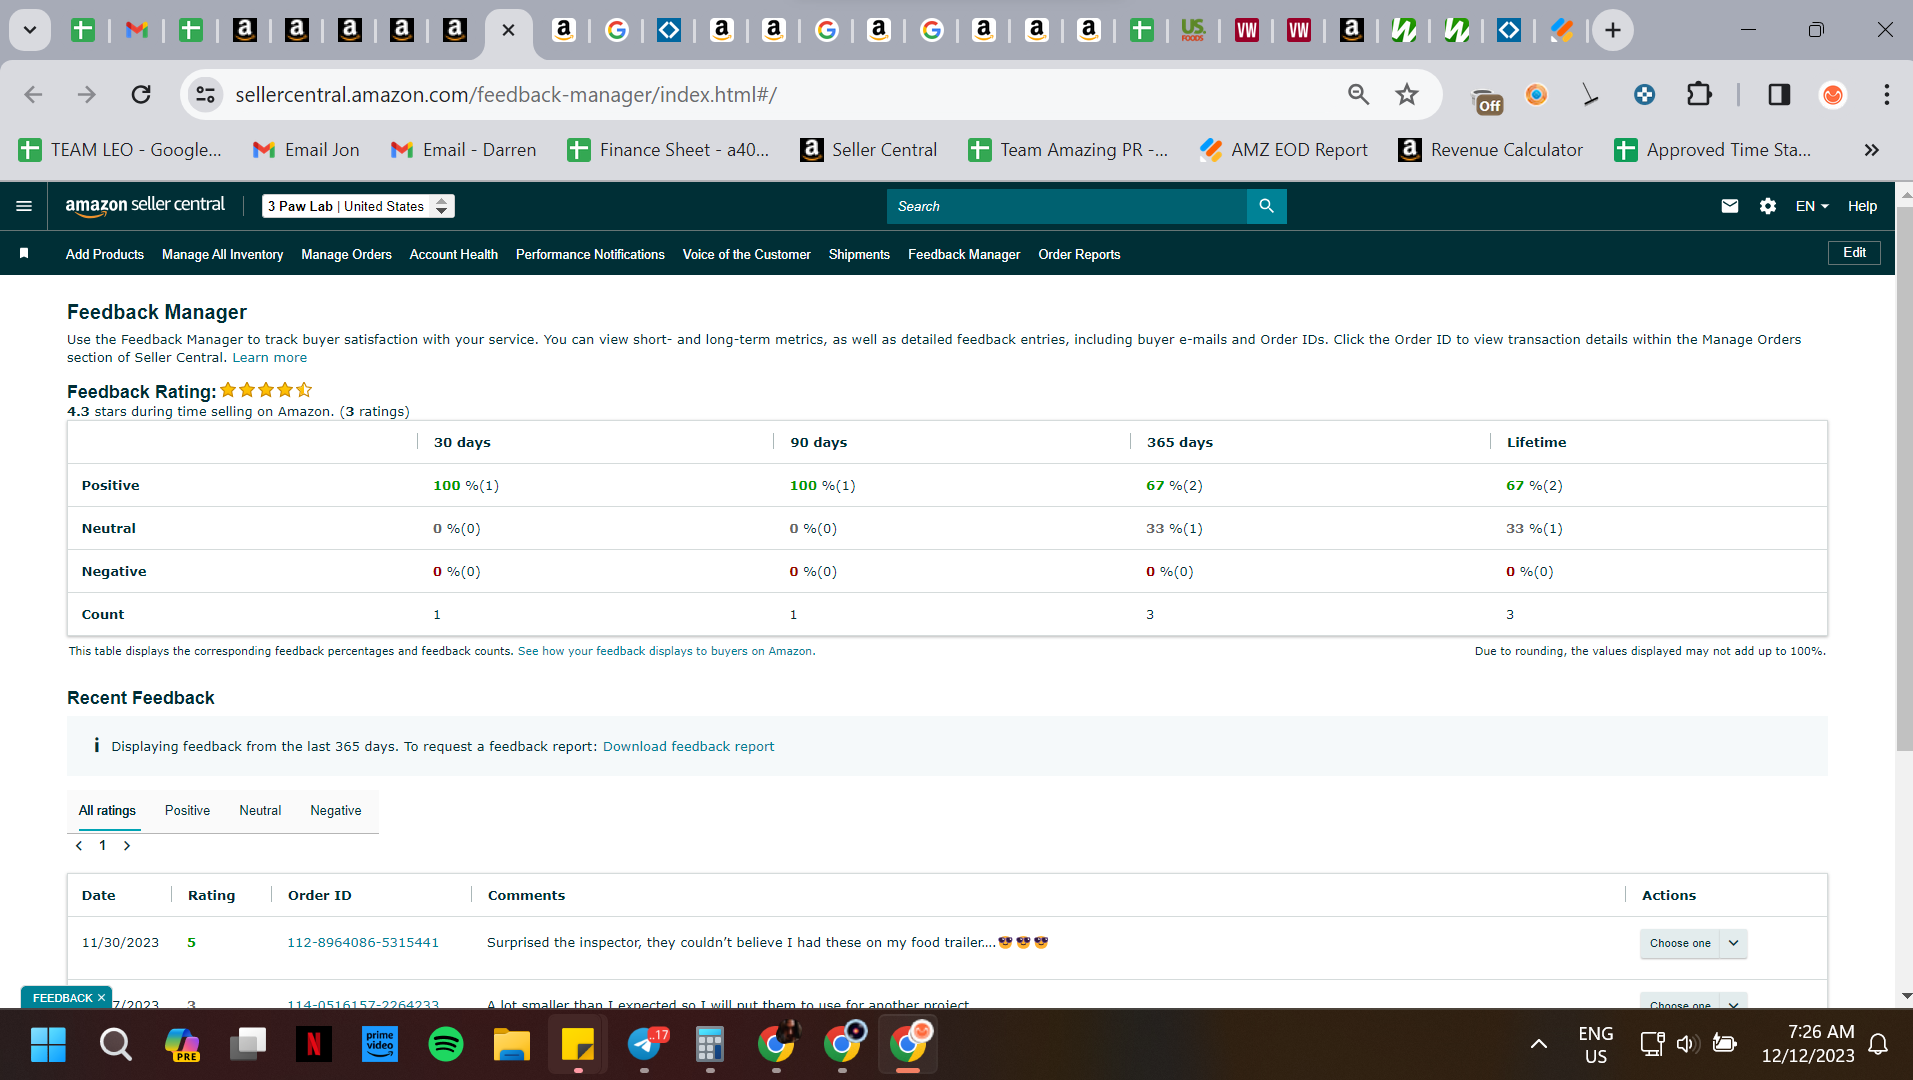The height and width of the screenshot is (1080, 1913).
Task: Click the page vertical scrollbar thumb
Action: 1904,480
